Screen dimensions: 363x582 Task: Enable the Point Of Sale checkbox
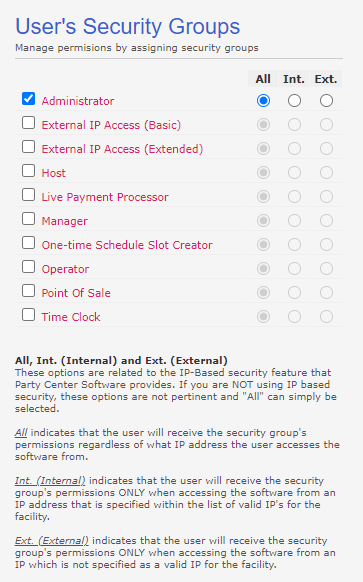[29, 291]
